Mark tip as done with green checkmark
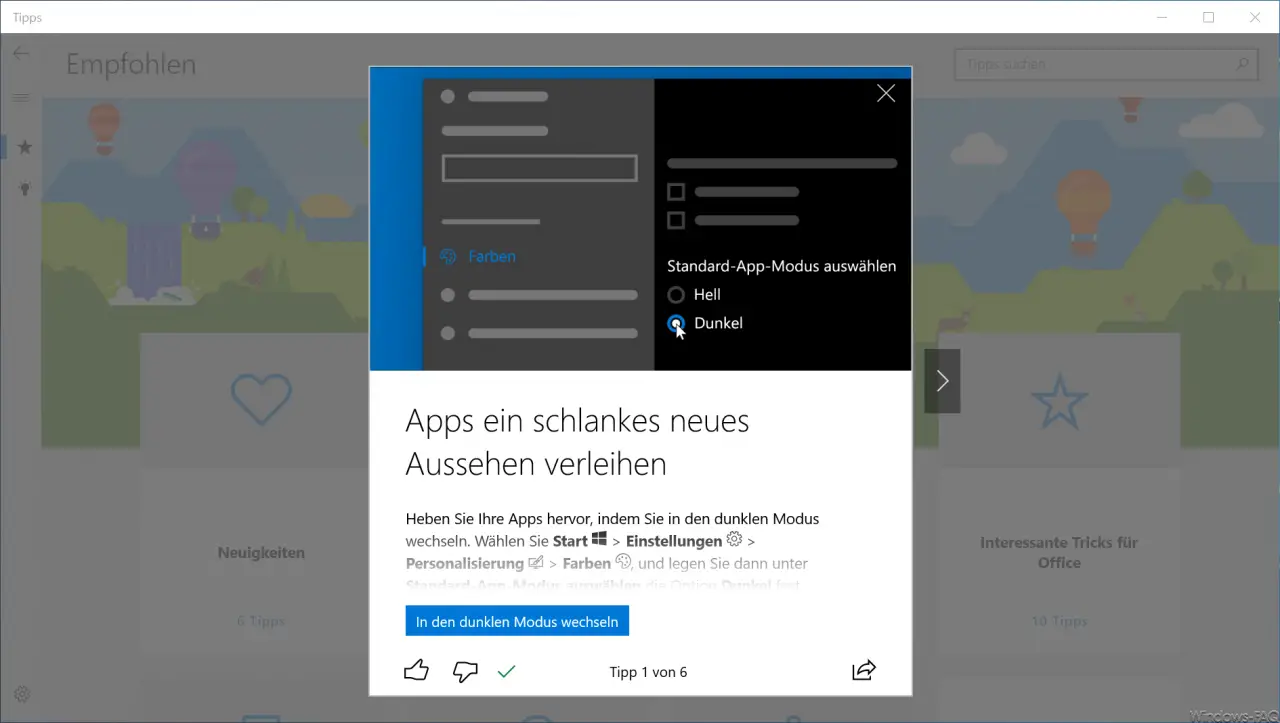This screenshot has width=1280, height=723. click(x=506, y=671)
